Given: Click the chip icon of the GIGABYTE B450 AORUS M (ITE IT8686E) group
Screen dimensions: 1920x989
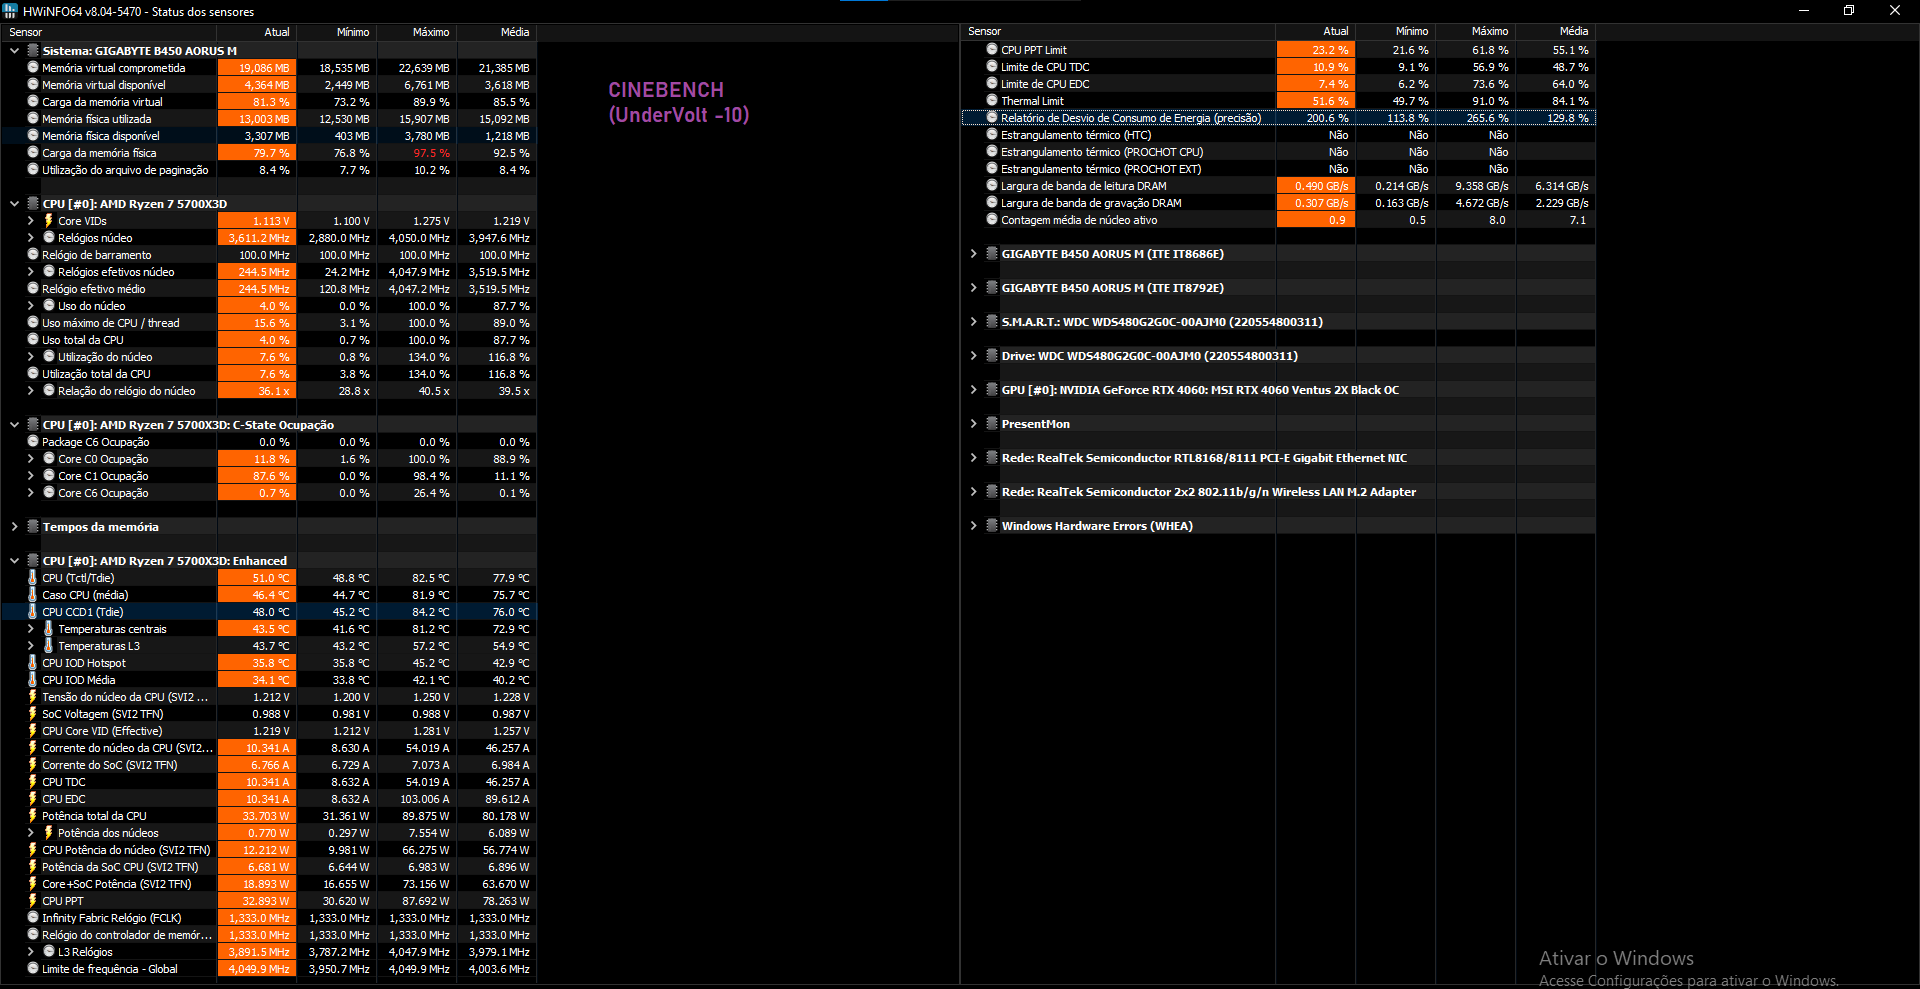Looking at the screenshot, I should click(992, 254).
